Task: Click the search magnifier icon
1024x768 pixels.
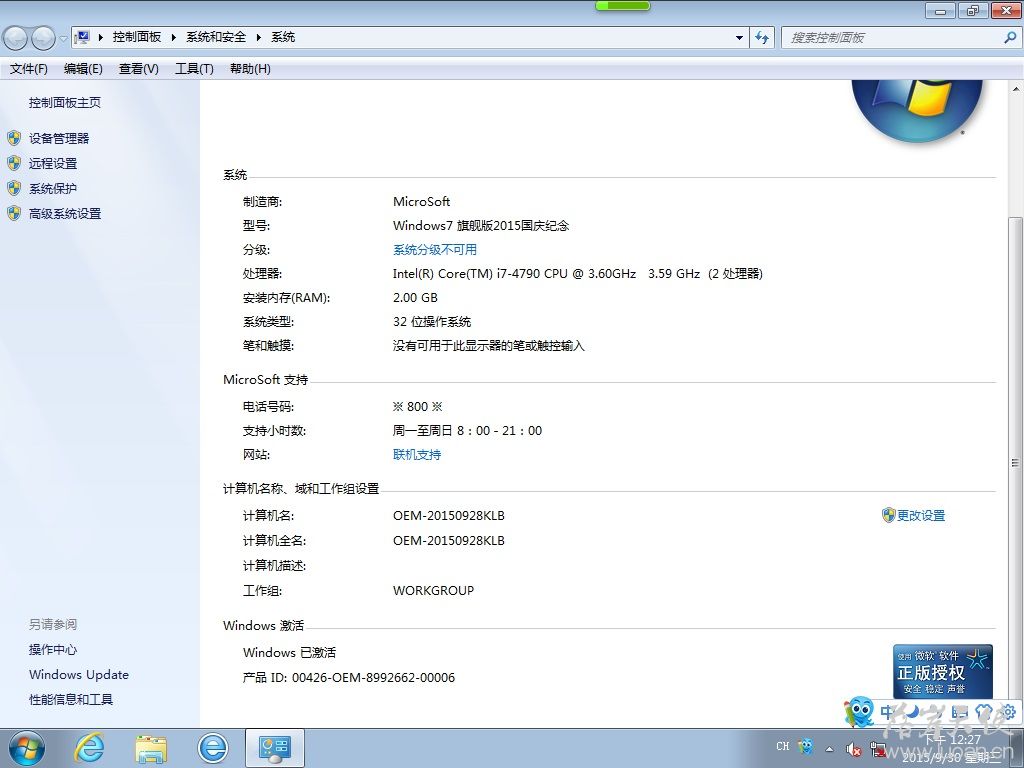Action: [1010, 38]
